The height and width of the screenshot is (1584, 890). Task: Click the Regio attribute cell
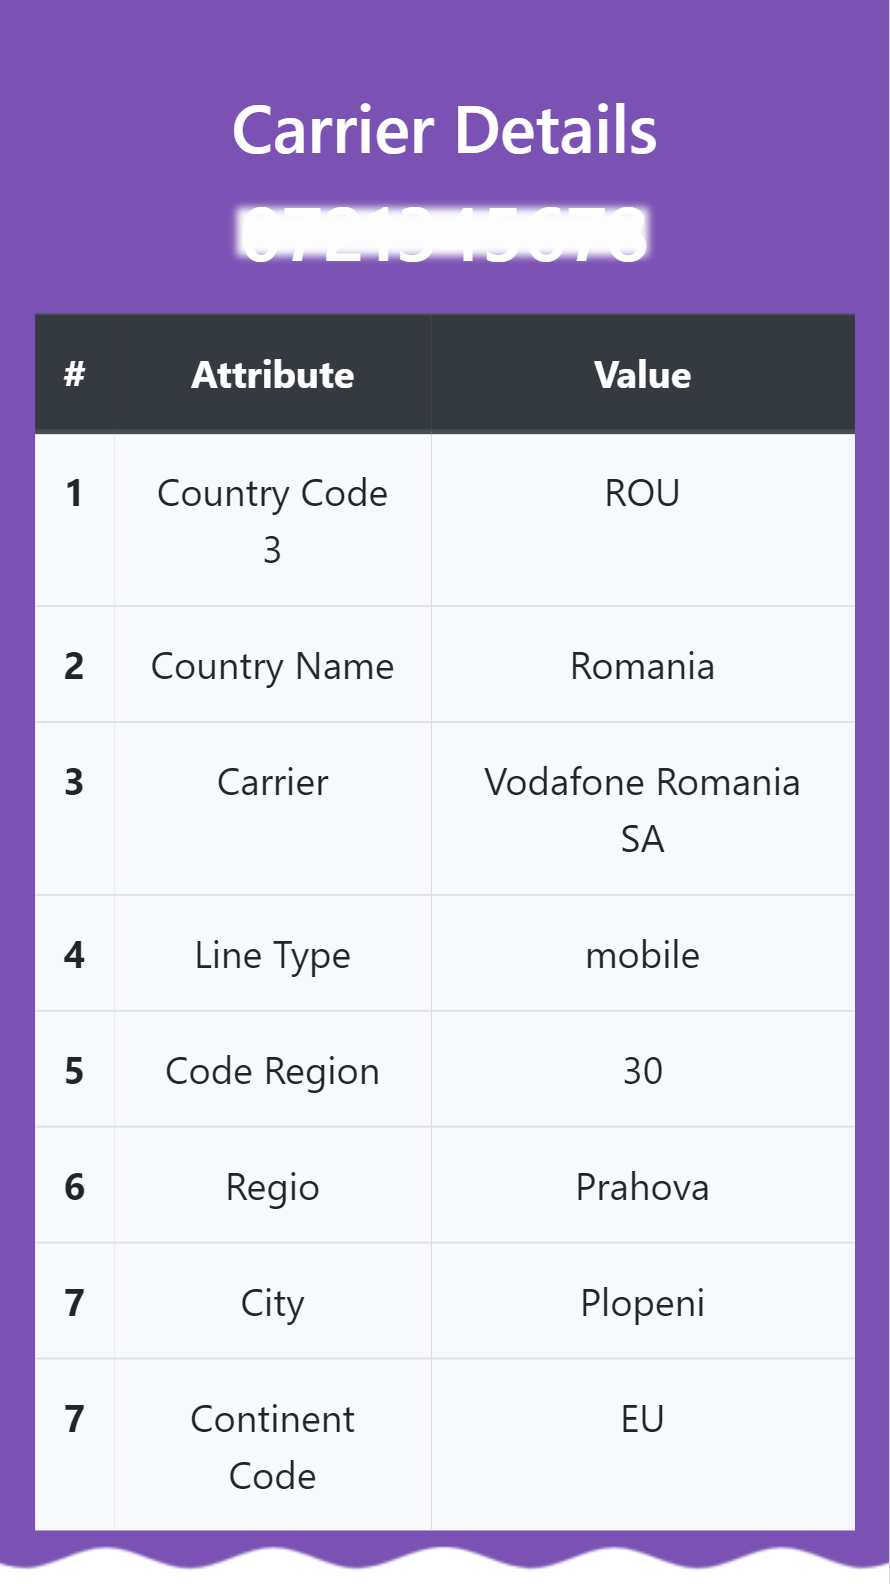click(x=273, y=1186)
